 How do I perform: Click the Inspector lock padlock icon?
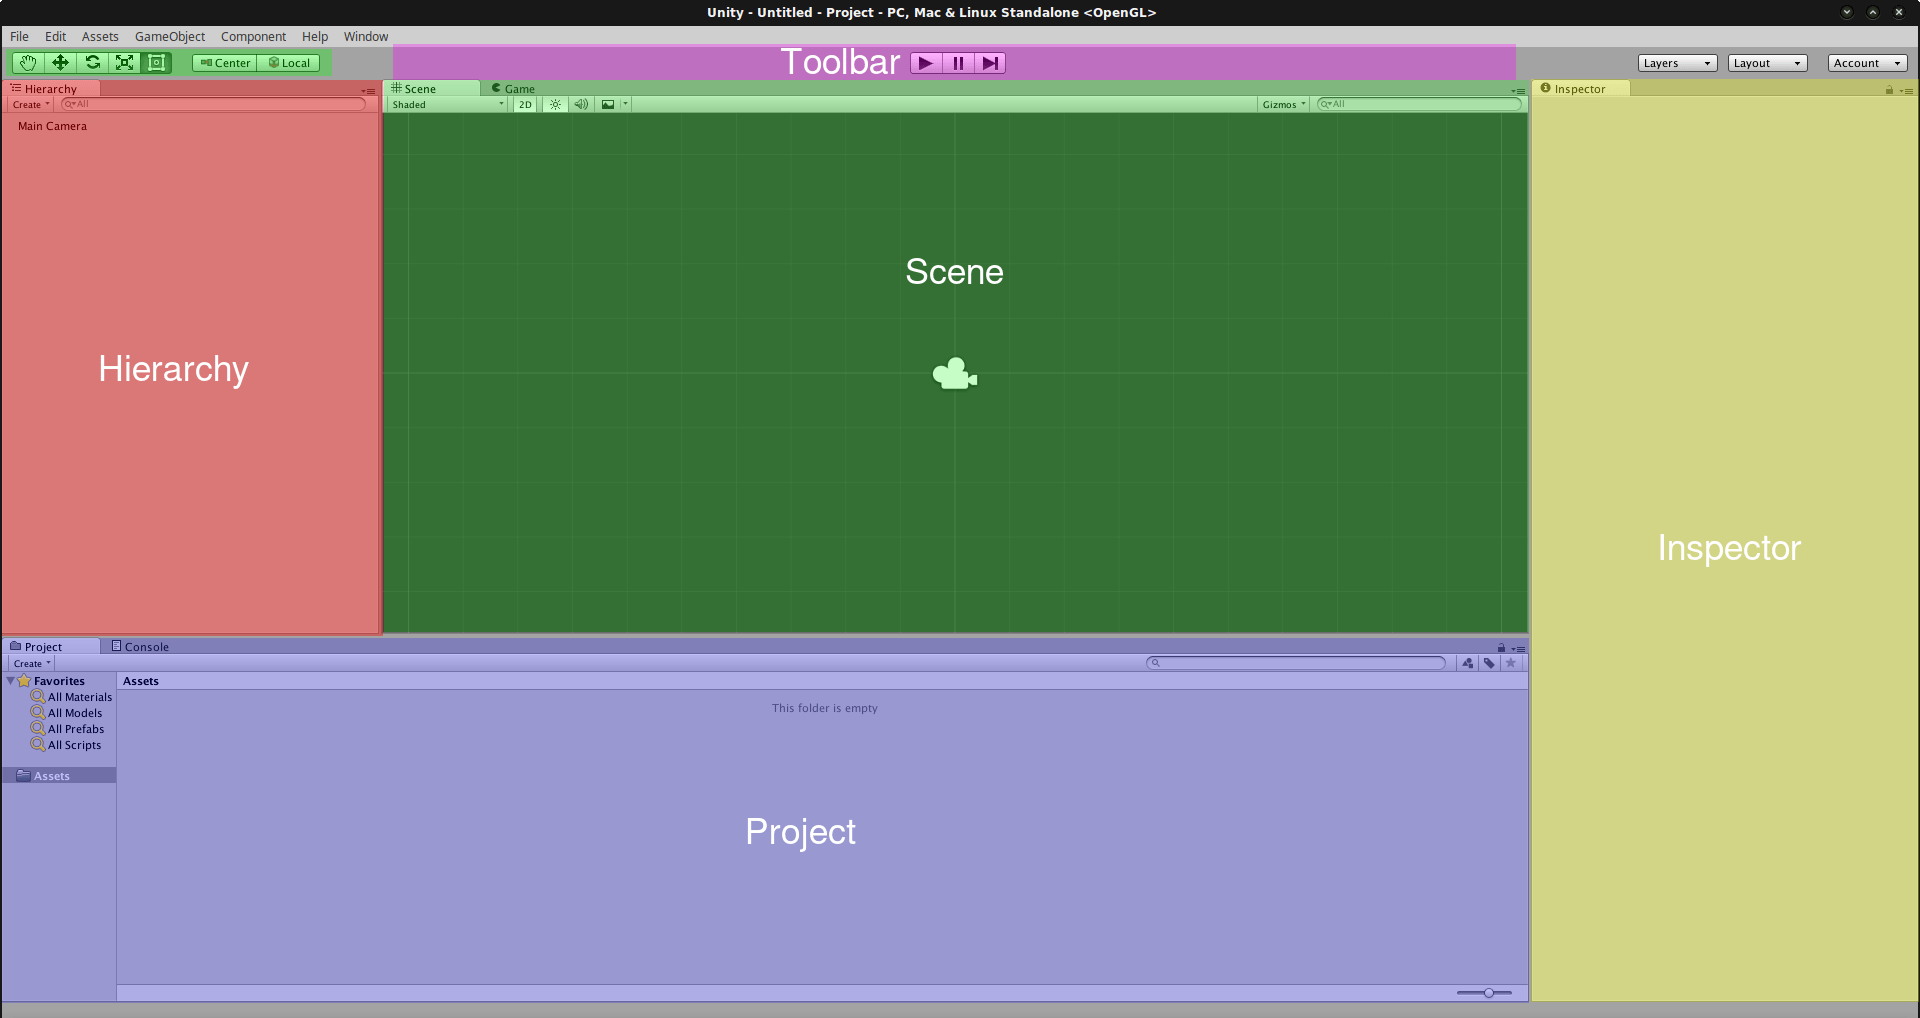click(x=1888, y=89)
